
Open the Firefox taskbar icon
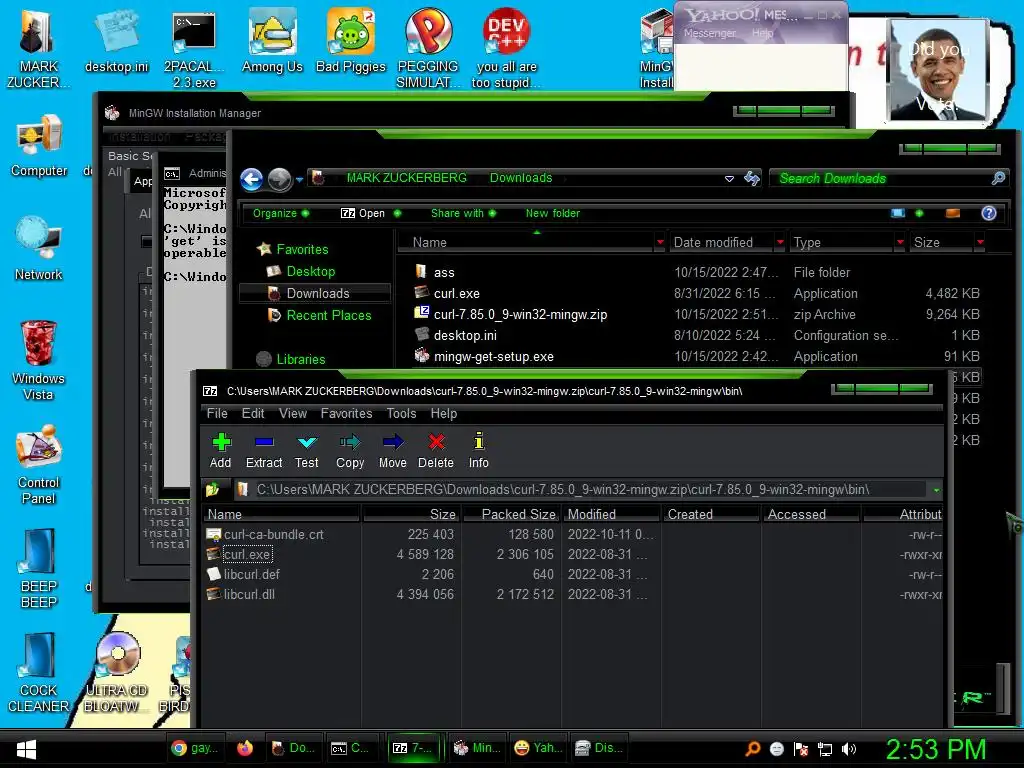(245, 748)
